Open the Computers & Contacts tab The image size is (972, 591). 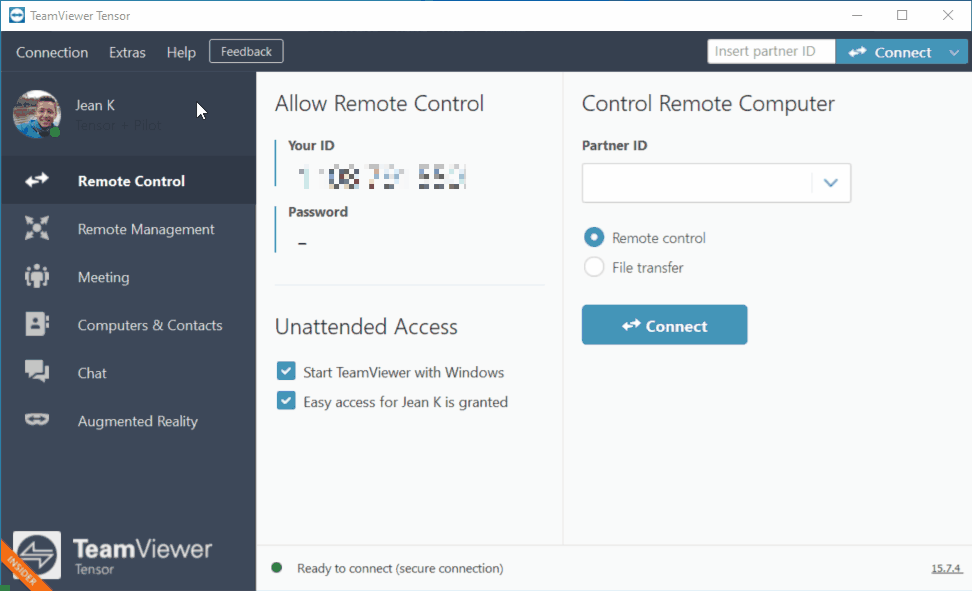click(128, 325)
